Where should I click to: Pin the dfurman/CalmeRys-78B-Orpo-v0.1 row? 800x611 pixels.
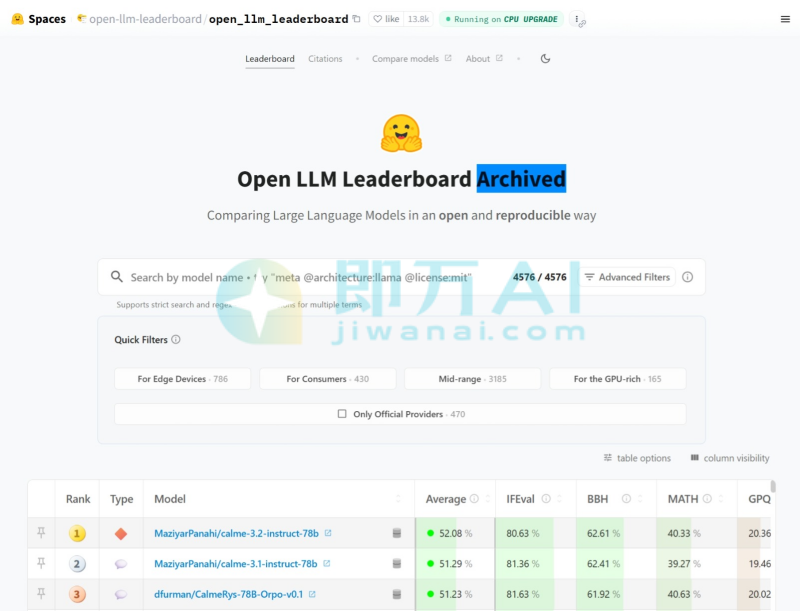tap(40, 593)
